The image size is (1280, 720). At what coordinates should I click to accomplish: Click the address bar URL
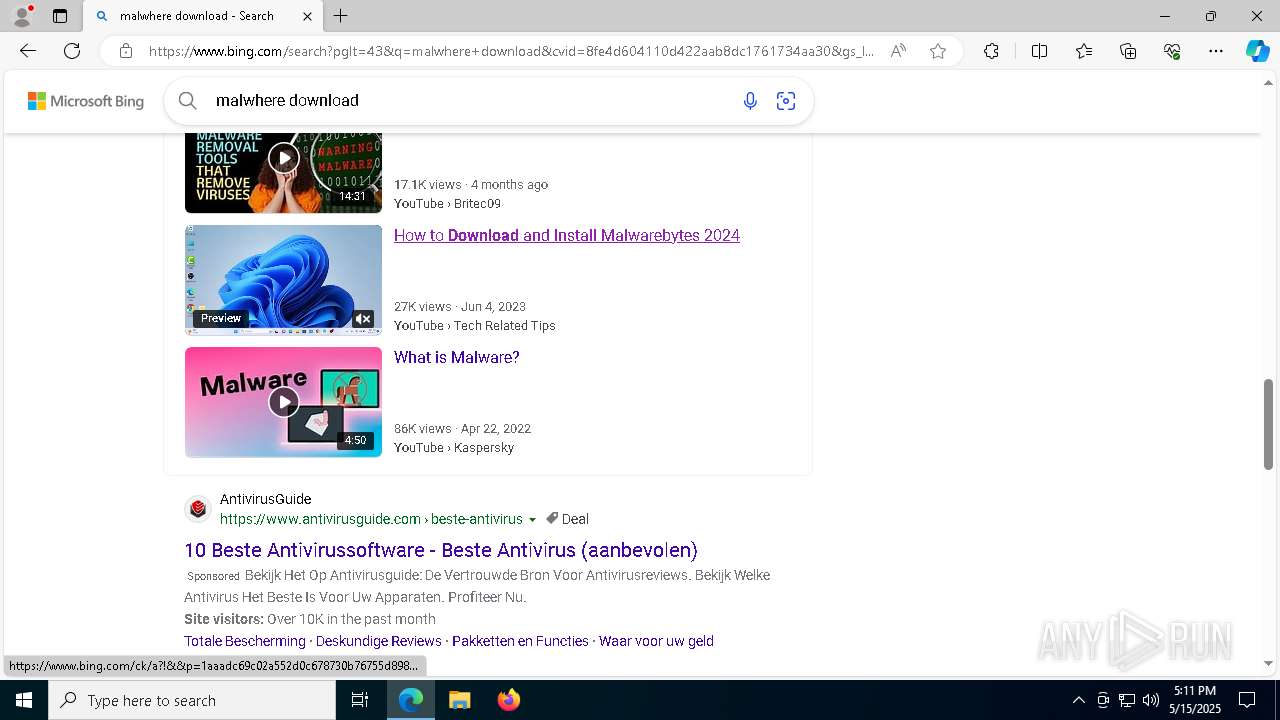tap(511, 51)
